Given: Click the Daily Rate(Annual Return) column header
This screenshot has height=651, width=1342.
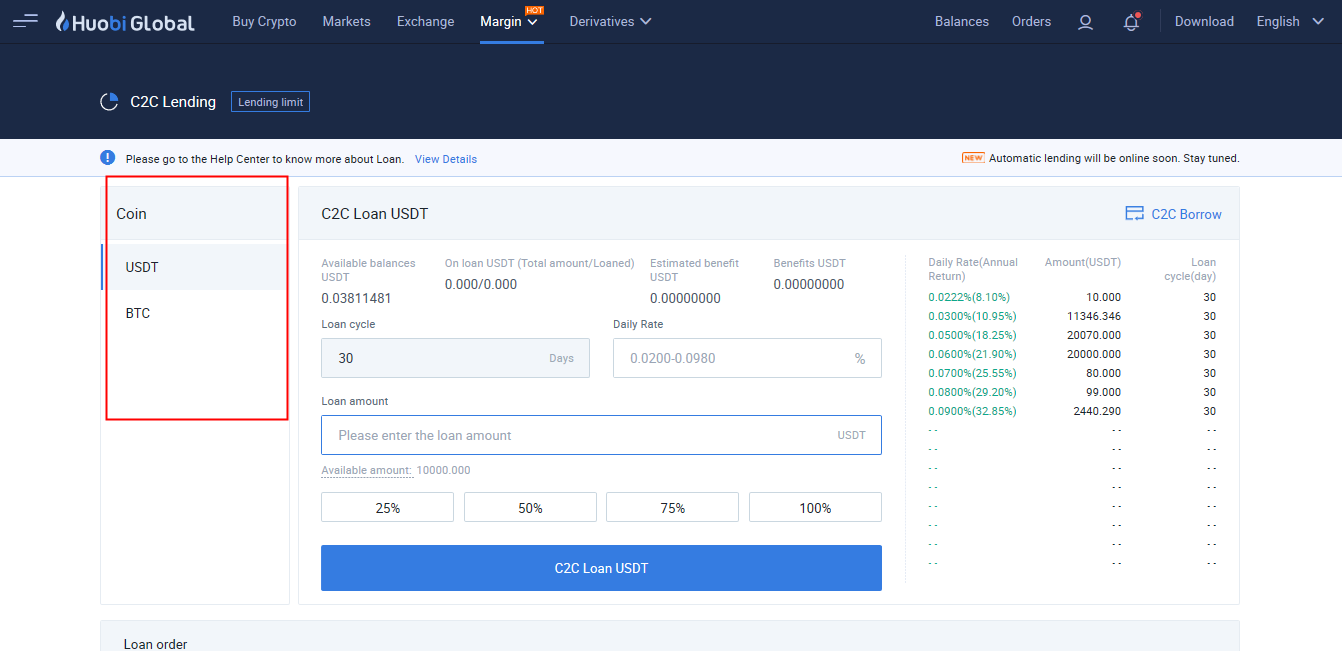Looking at the screenshot, I should click(x=973, y=269).
